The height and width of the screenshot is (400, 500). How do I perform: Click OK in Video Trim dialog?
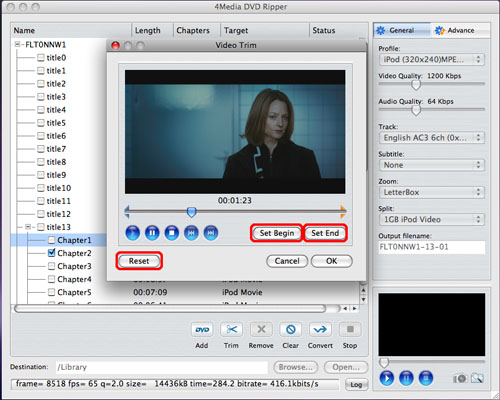pos(331,261)
